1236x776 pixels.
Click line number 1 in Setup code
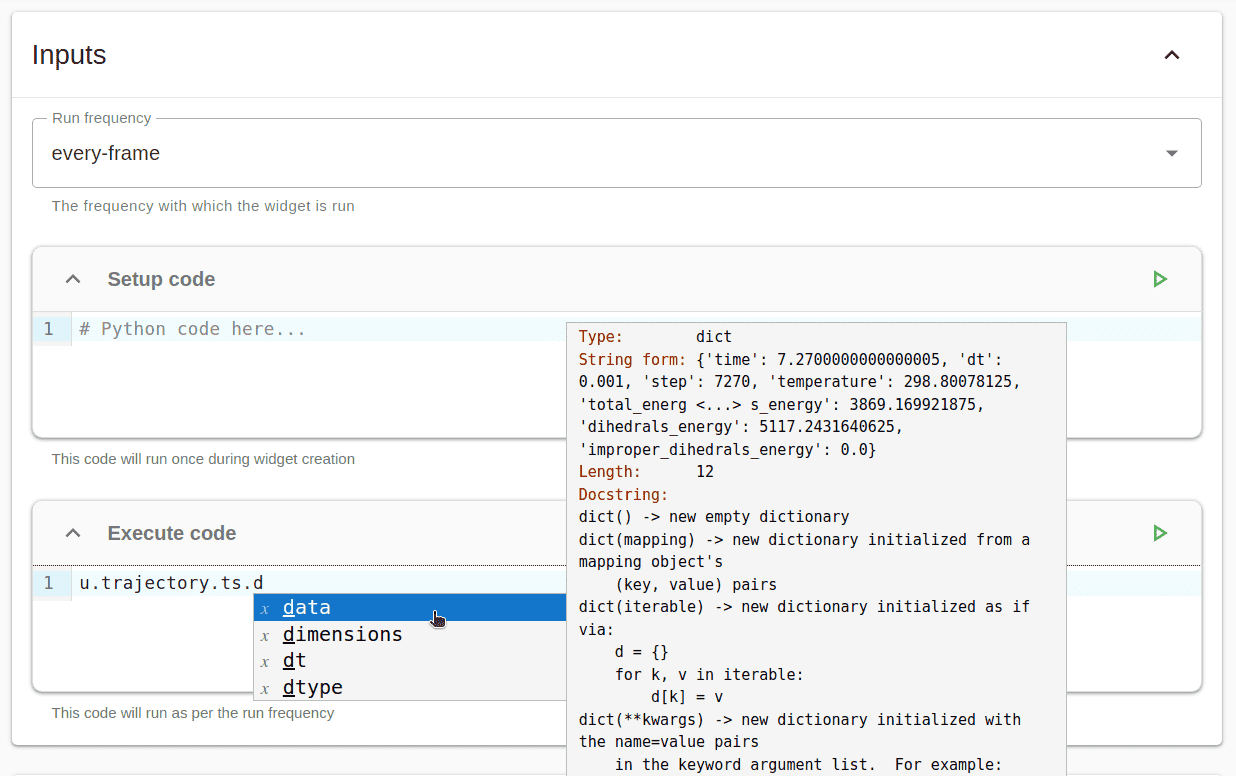(x=48, y=329)
